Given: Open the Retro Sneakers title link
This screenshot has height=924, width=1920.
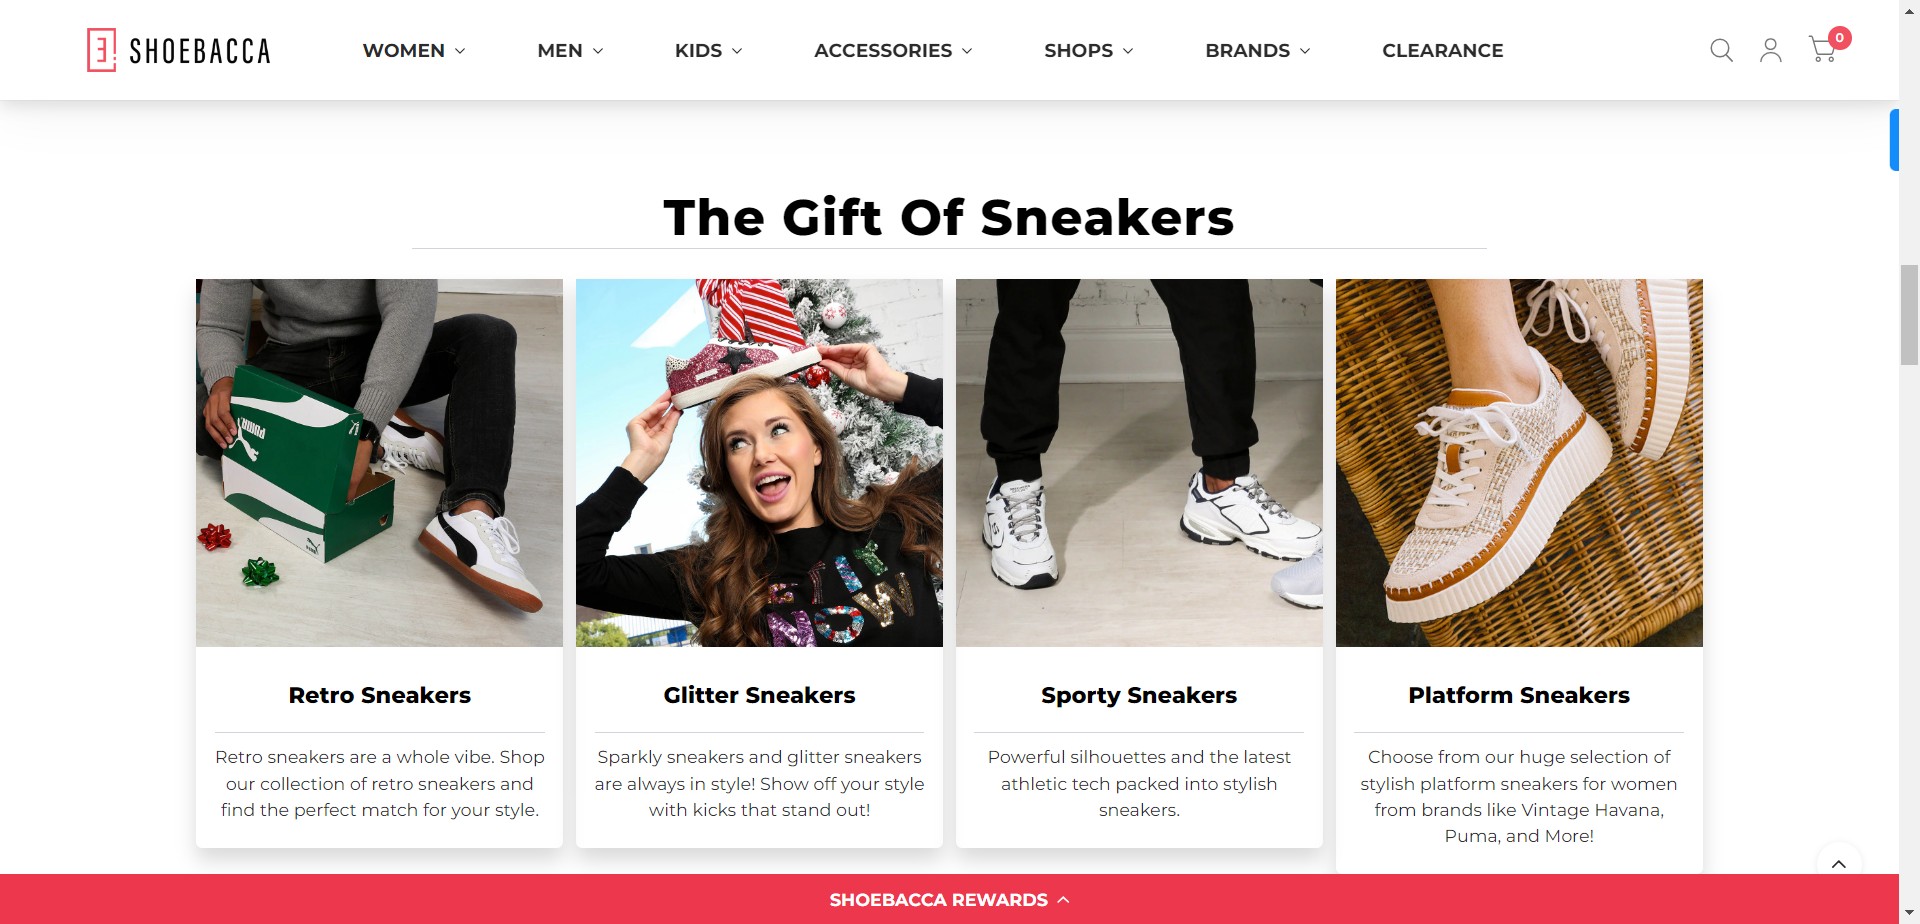Looking at the screenshot, I should 380,695.
